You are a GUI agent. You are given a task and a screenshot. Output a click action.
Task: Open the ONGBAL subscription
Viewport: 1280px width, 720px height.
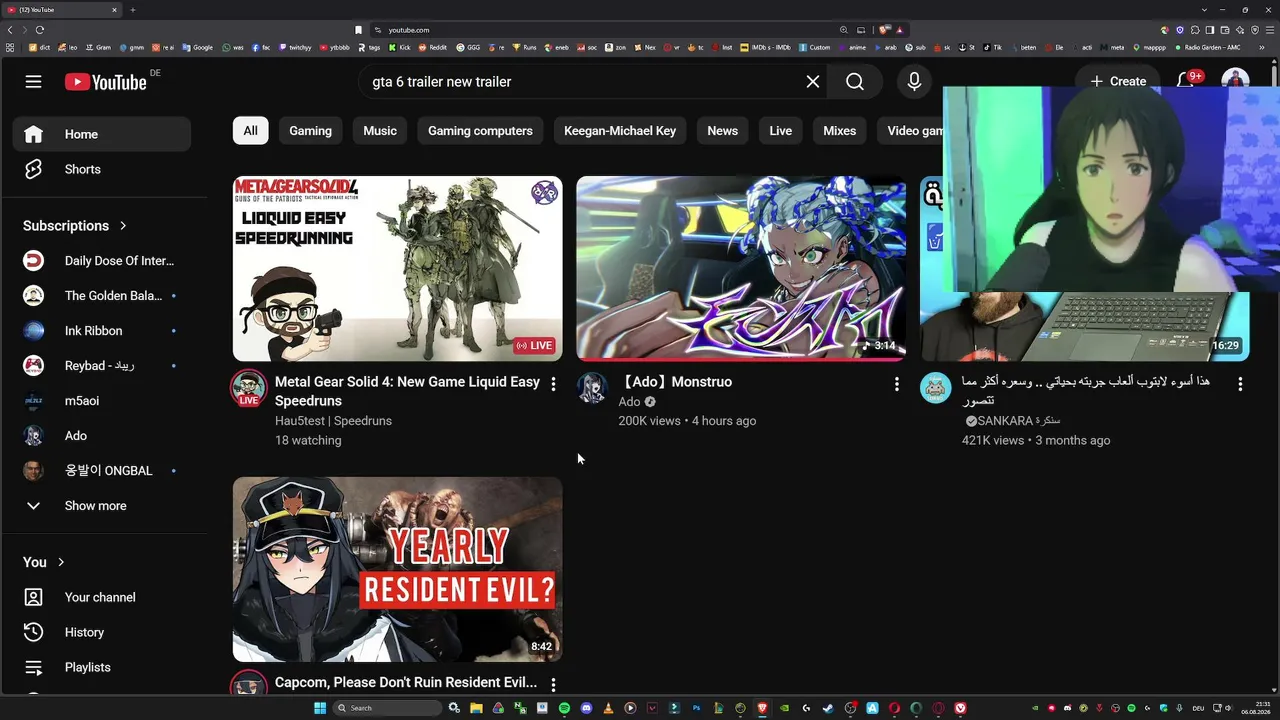[102, 471]
